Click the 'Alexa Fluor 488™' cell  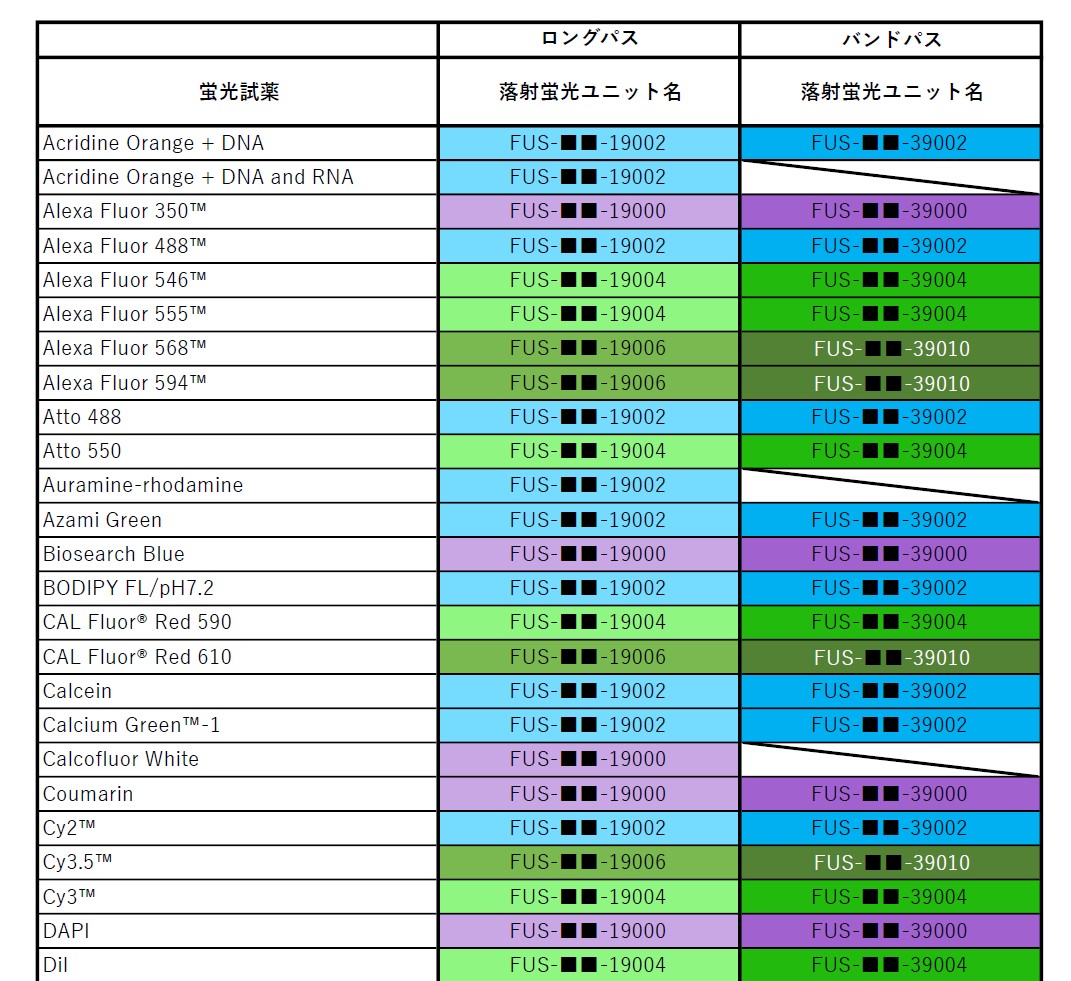click(238, 246)
